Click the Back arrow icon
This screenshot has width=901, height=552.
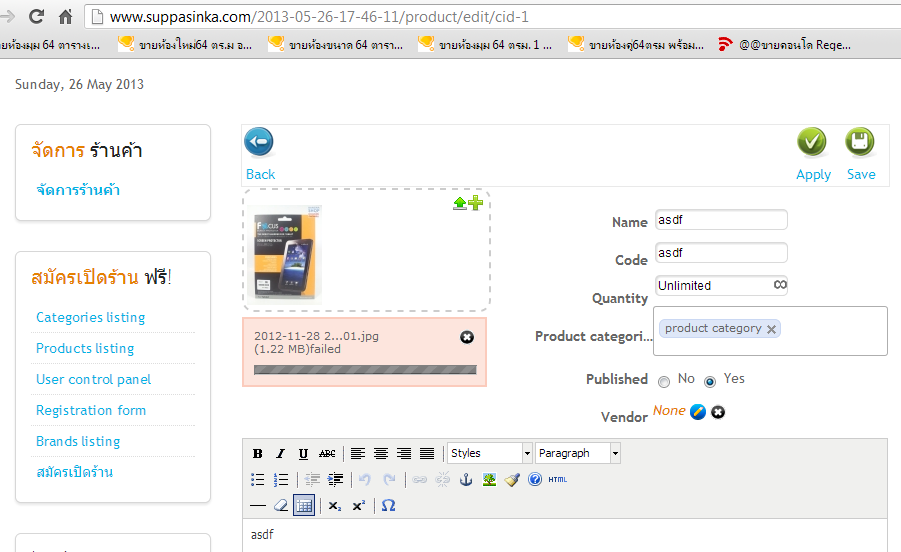pyautogui.click(x=259, y=142)
